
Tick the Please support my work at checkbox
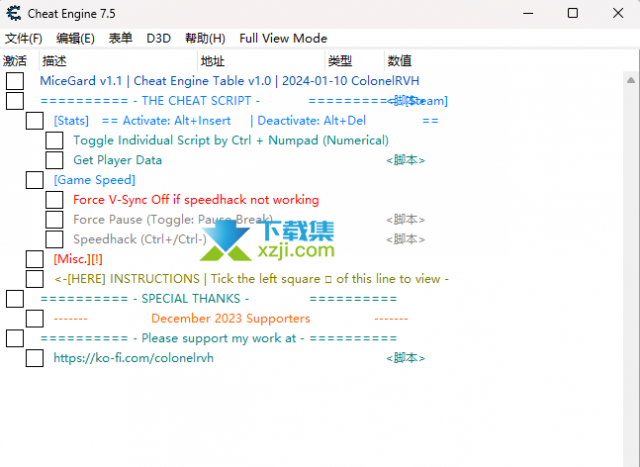point(15,338)
